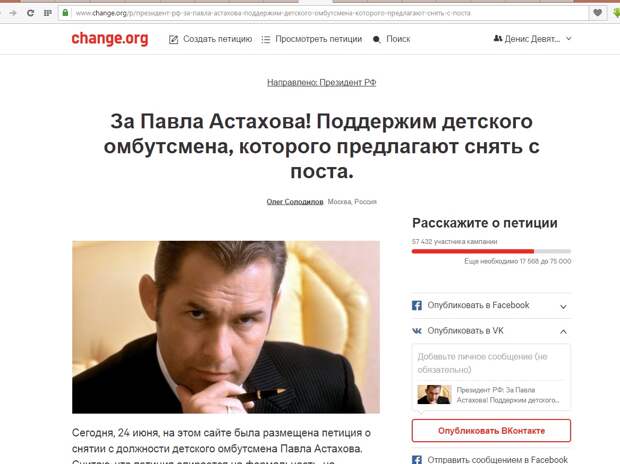Click the browser forward arrow
The image size is (620, 464).
pyautogui.click(x=13, y=13)
